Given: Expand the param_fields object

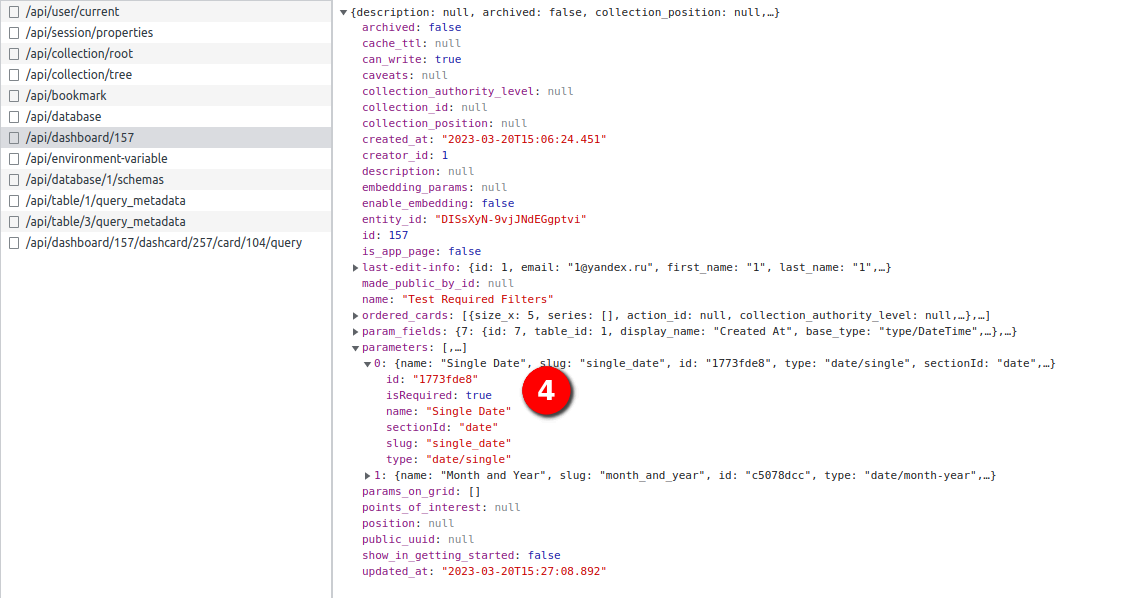Looking at the screenshot, I should tap(355, 331).
